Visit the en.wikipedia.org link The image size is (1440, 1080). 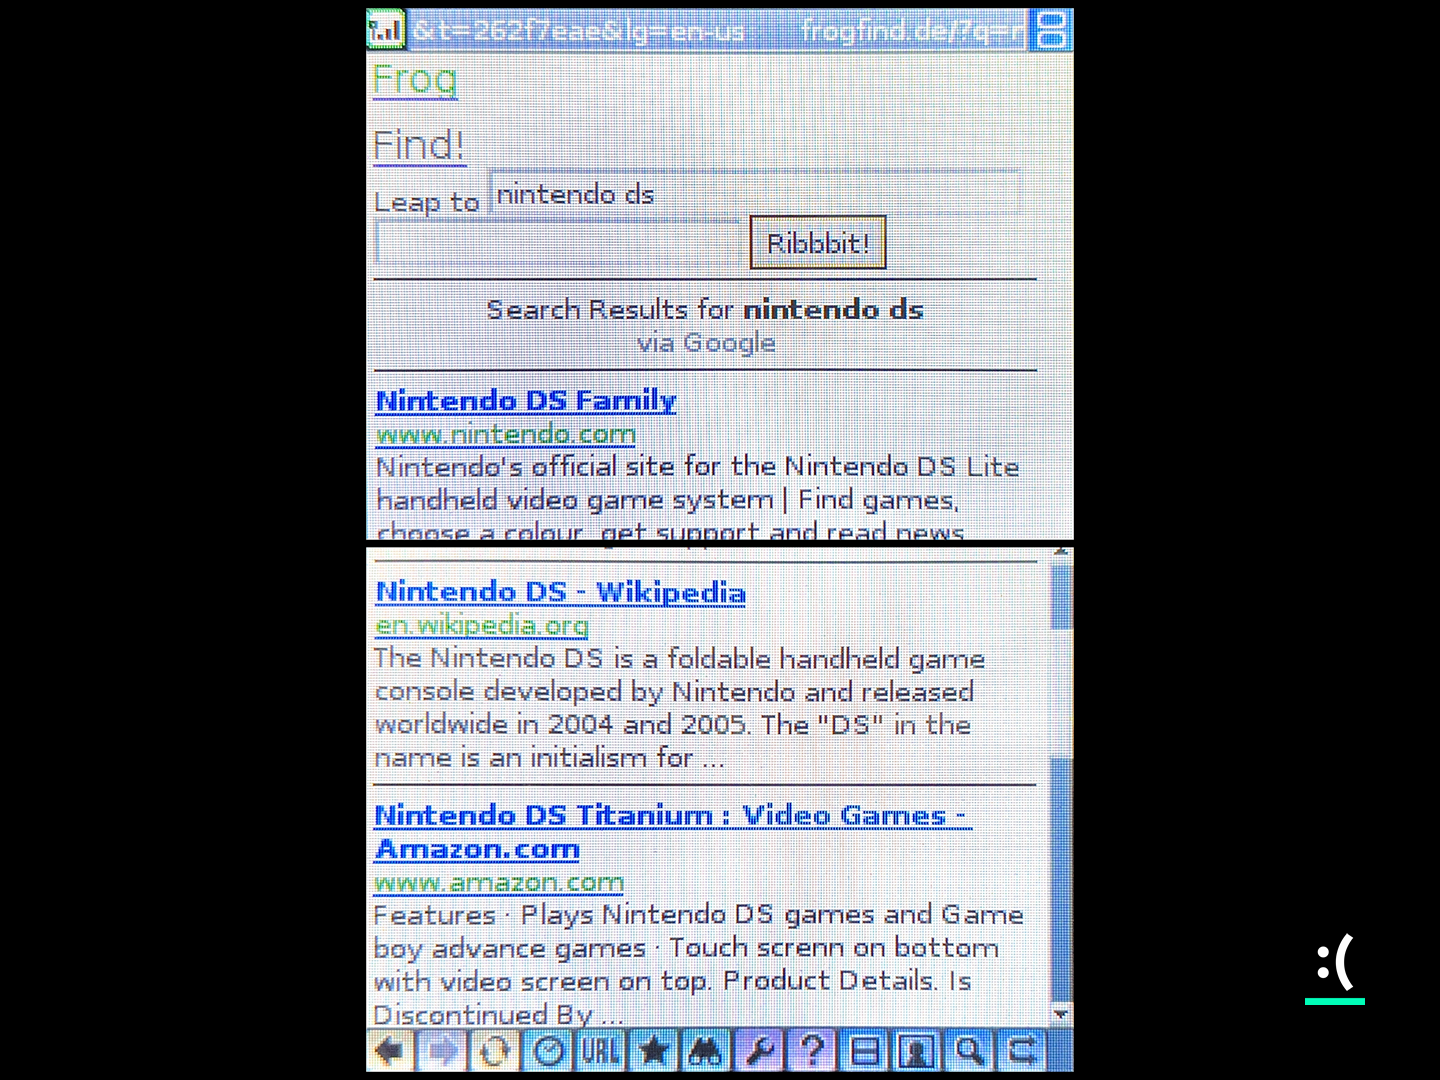pyautogui.click(x=482, y=625)
